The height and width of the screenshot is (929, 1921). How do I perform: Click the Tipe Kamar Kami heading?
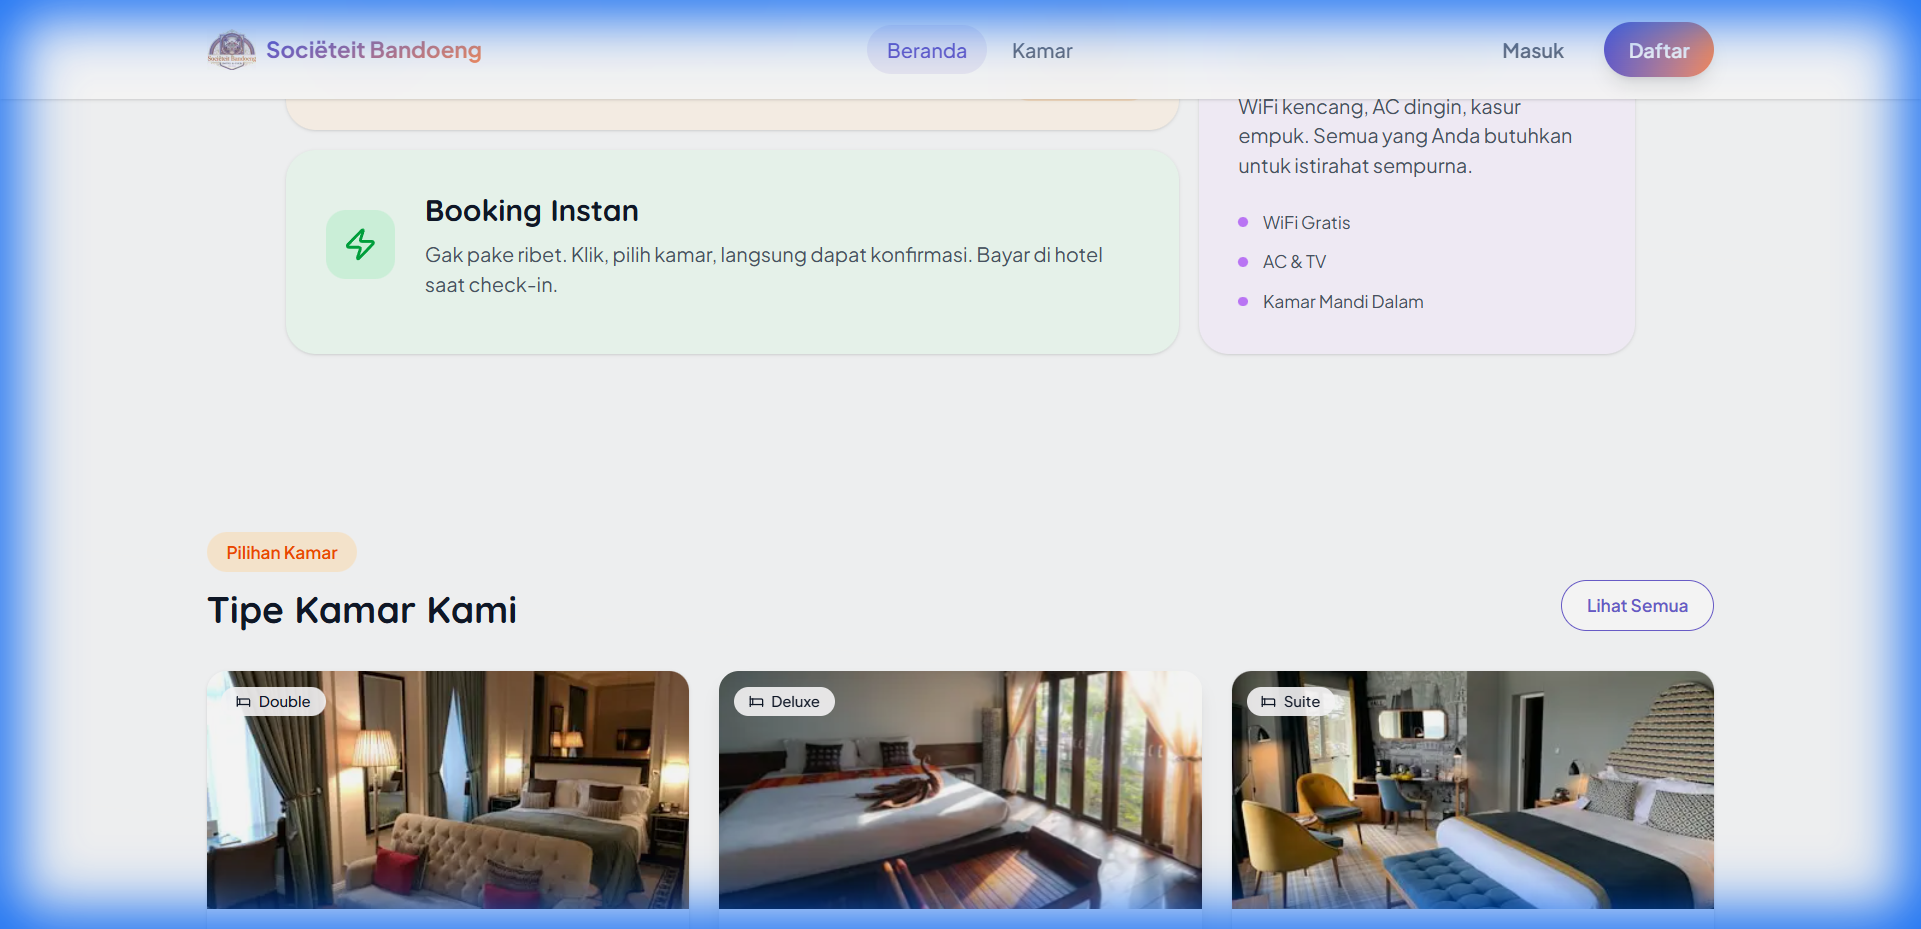coord(362,610)
